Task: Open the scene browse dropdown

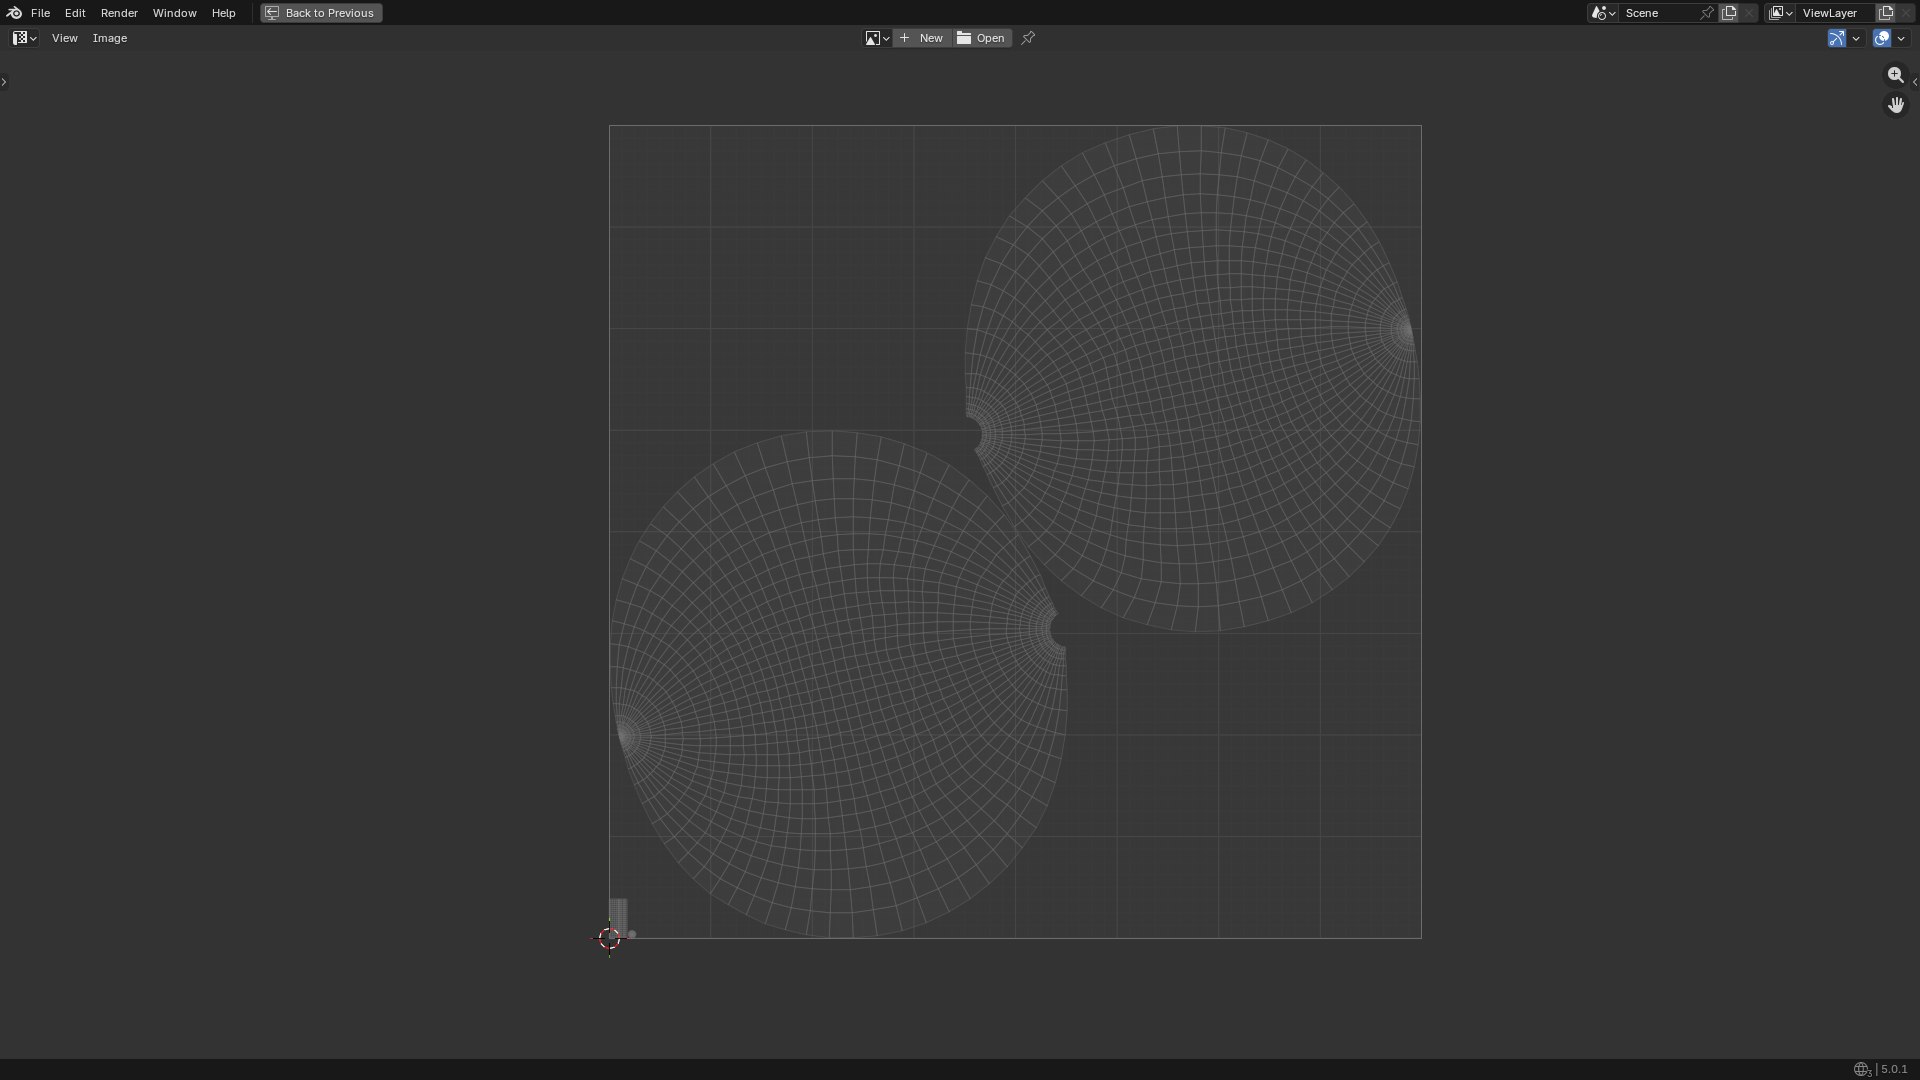Action: pyautogui.click(x=1603, y=13)
